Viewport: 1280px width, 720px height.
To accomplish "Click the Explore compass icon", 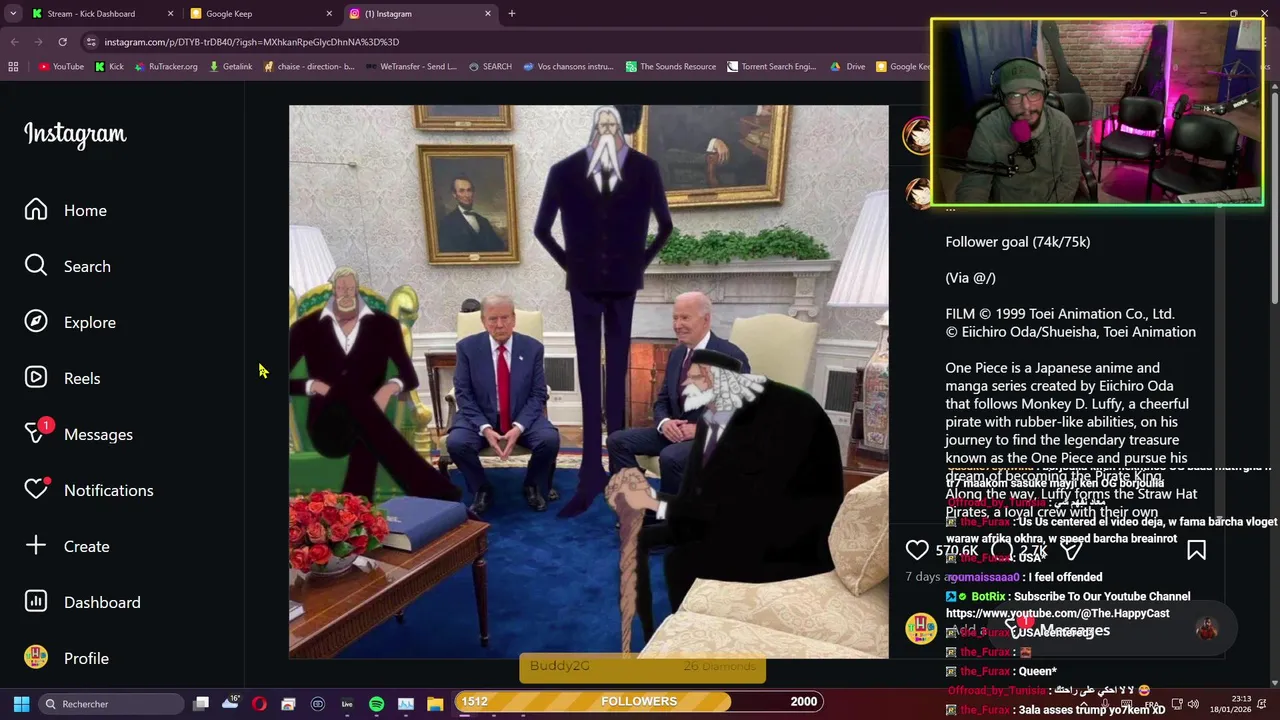I will point(36,322).
